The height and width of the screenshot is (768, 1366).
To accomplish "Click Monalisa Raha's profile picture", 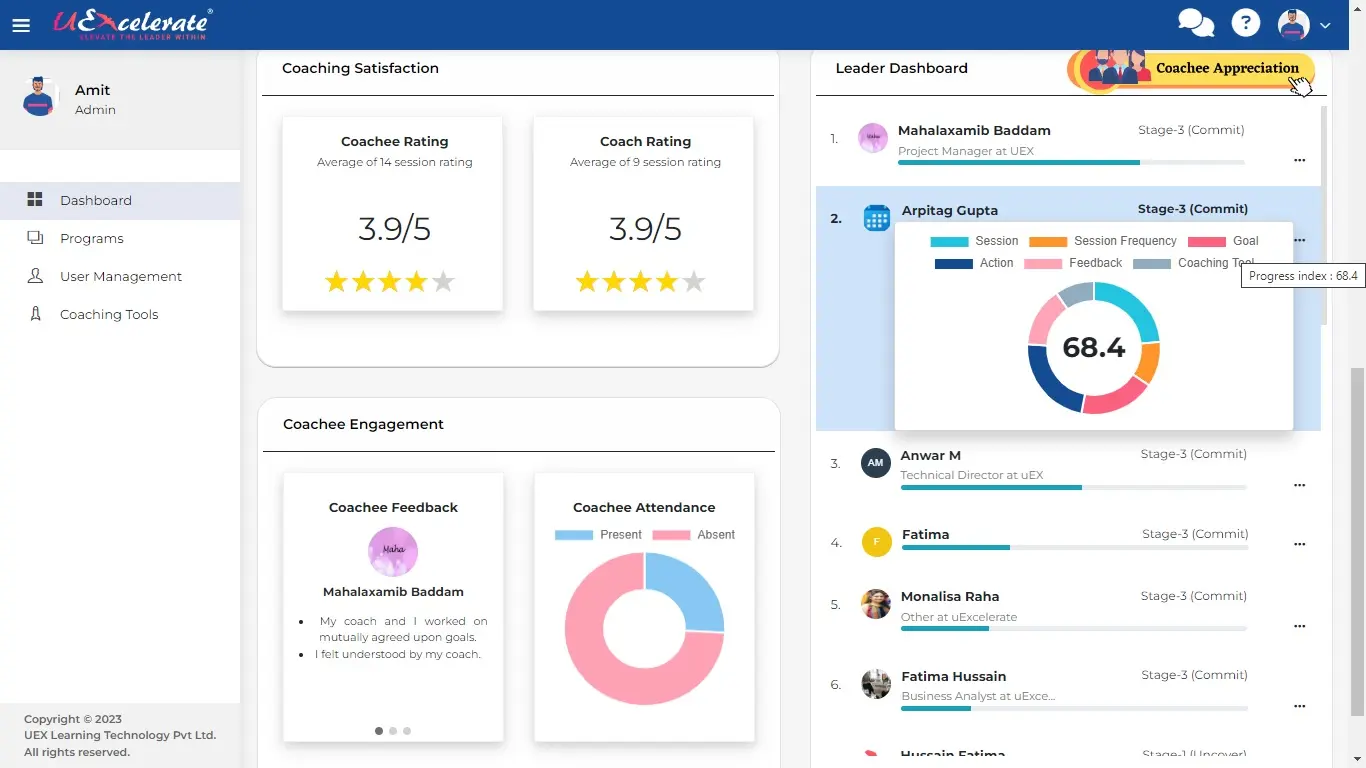I will coord(875,604).
